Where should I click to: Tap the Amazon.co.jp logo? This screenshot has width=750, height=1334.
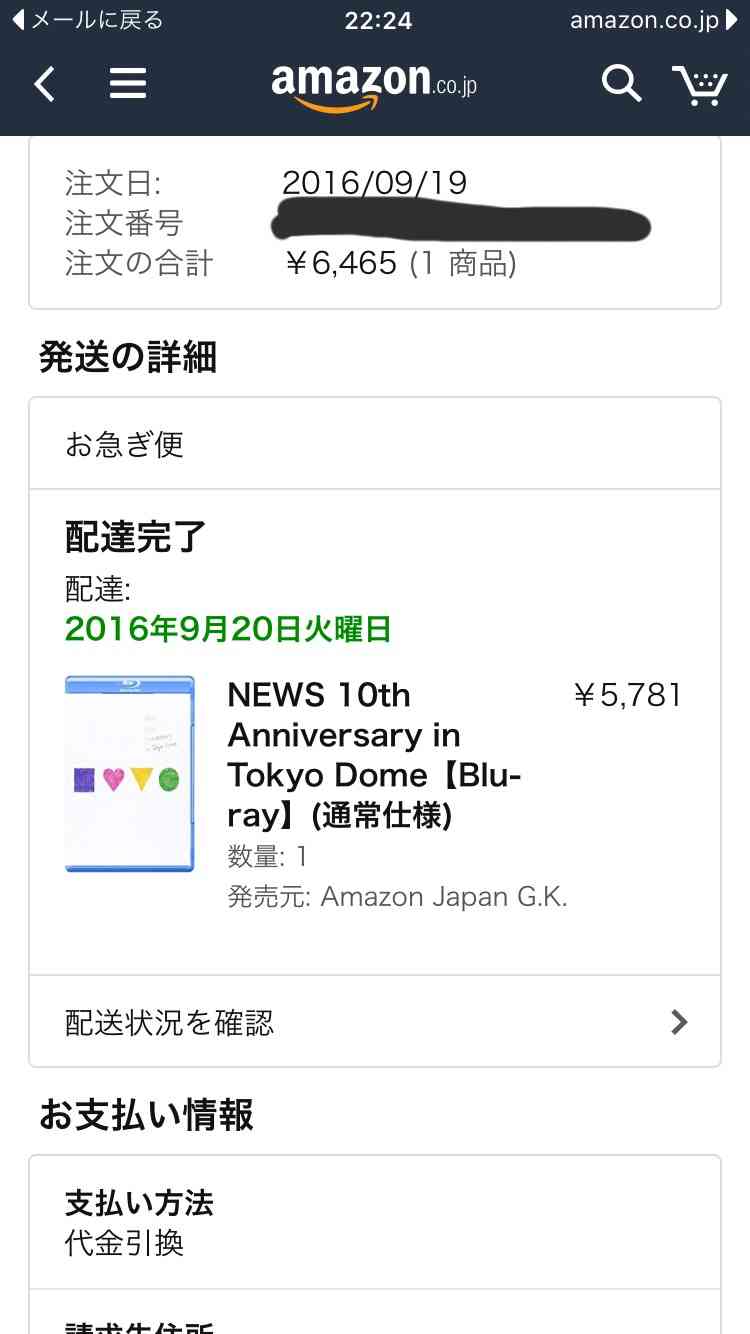(x=374, y=84)
